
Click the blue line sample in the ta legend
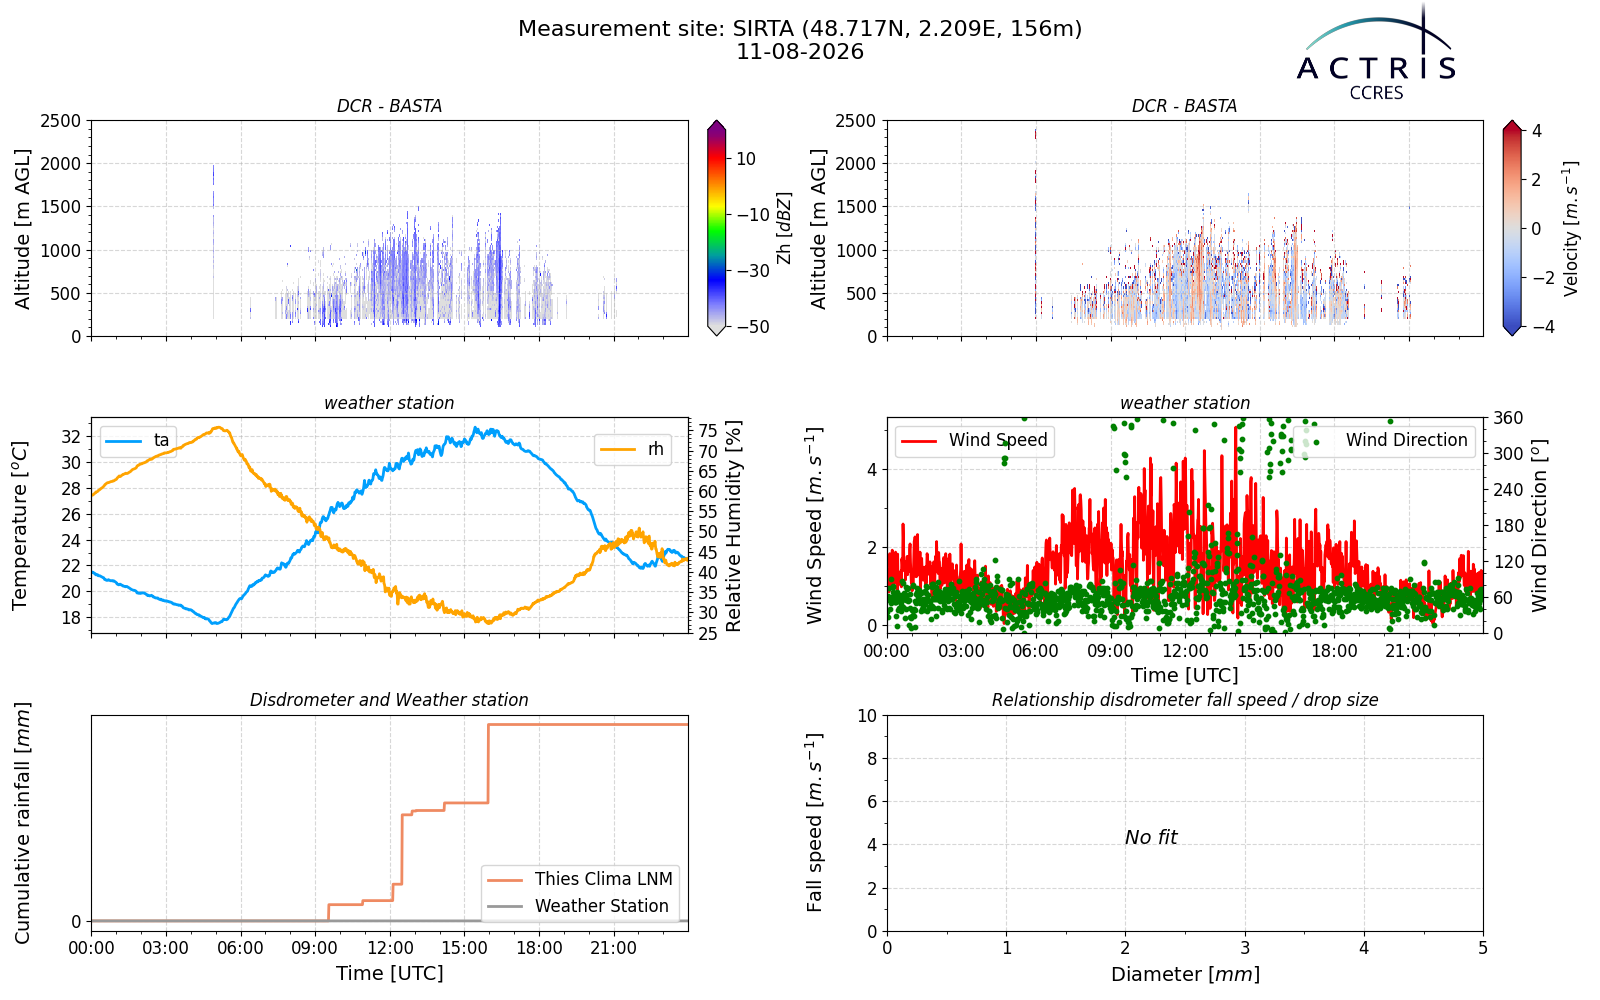coord(124,441)
